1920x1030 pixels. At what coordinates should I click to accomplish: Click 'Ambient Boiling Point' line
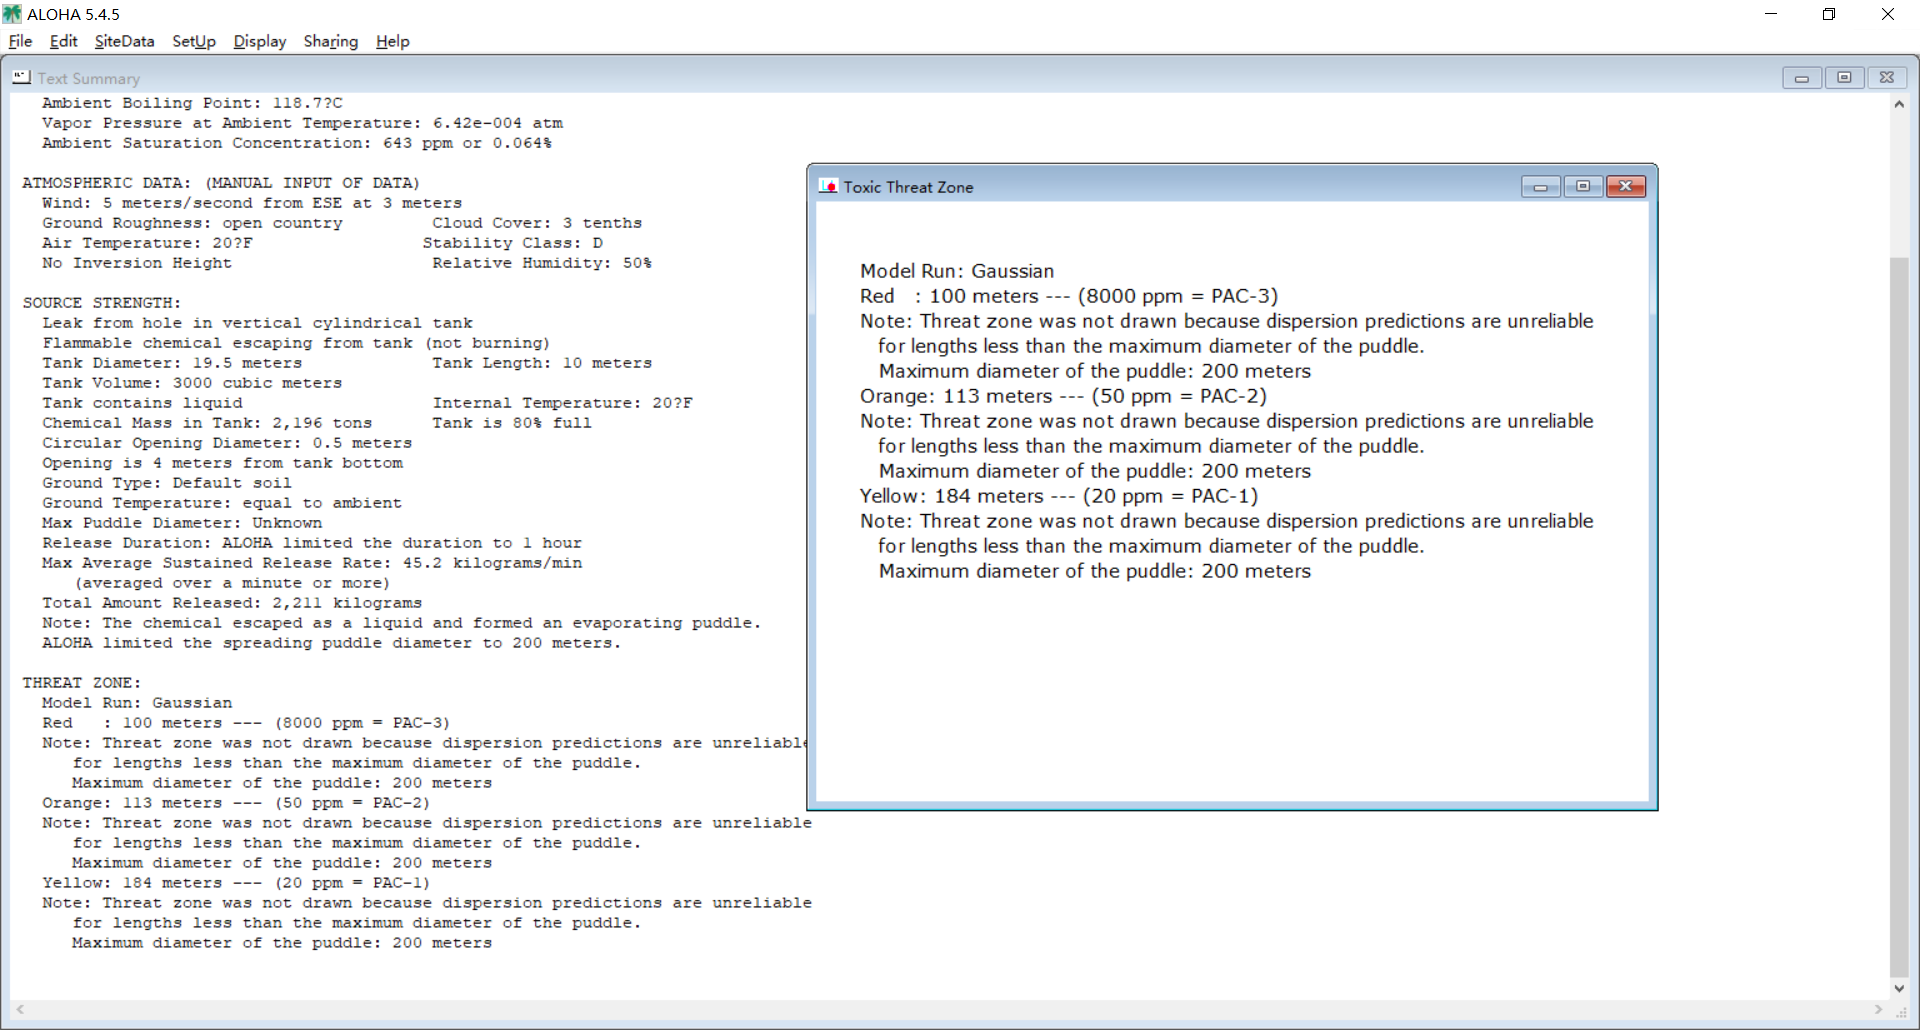tap(192, 103)
